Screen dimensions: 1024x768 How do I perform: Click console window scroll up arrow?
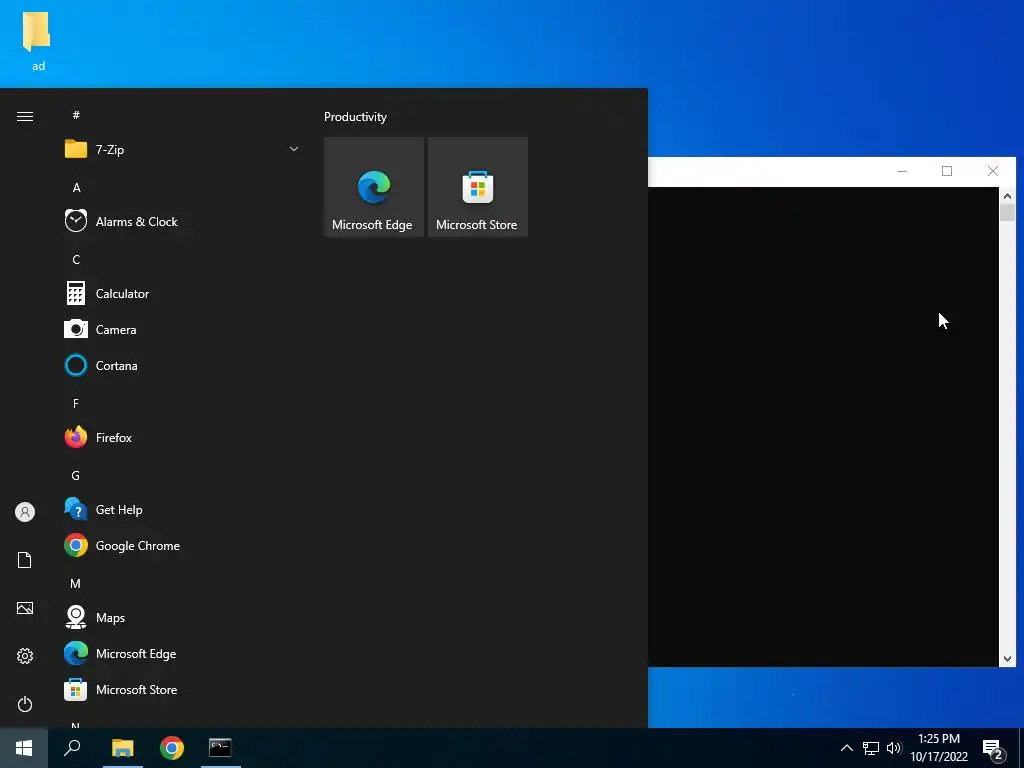coord(1007,196)
